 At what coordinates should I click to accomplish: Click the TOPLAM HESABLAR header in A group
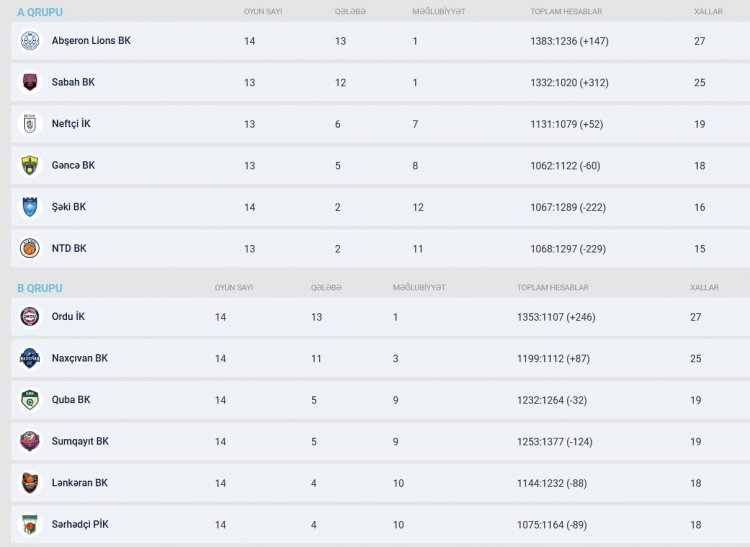click(566, 12)
